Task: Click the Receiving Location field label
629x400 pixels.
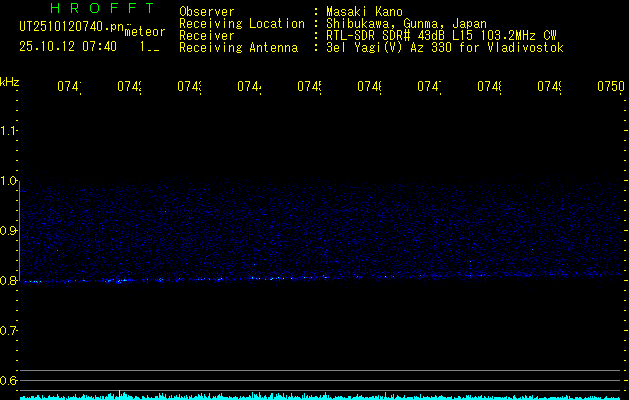Action: tap(241, 24)
